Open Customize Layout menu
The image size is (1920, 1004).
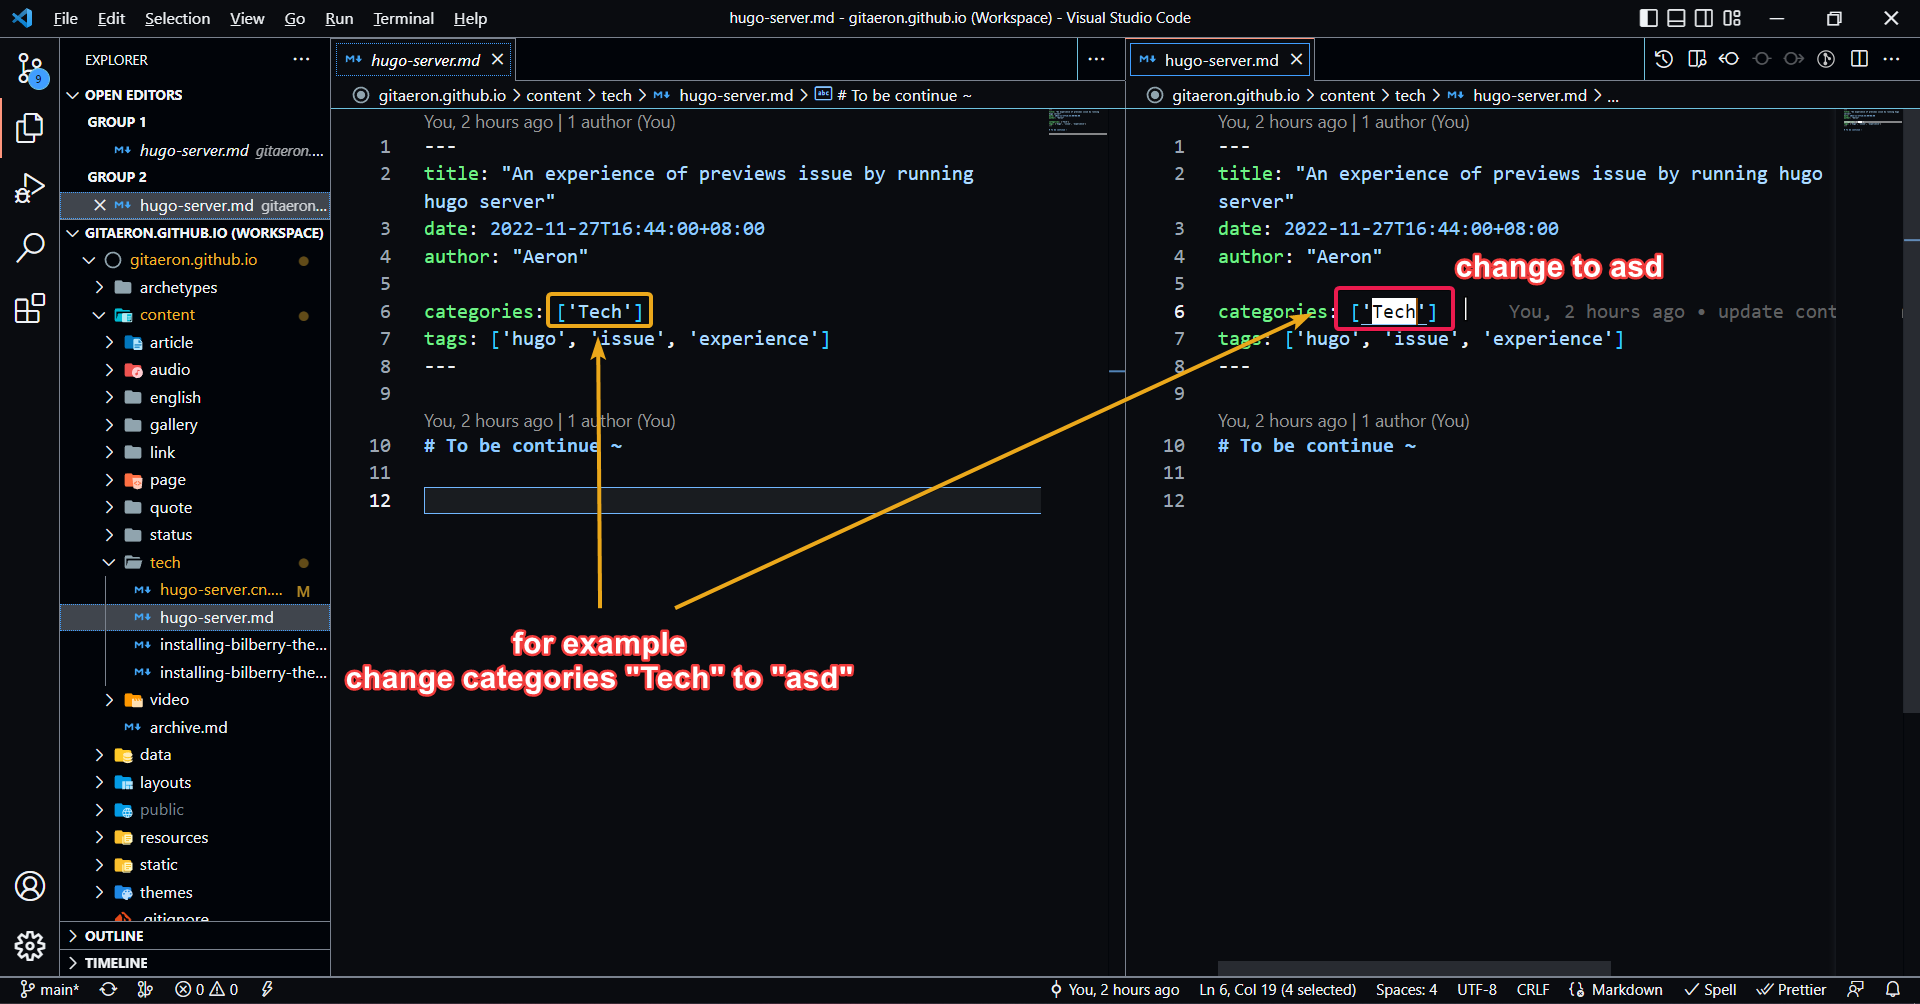coord(1732,18)
